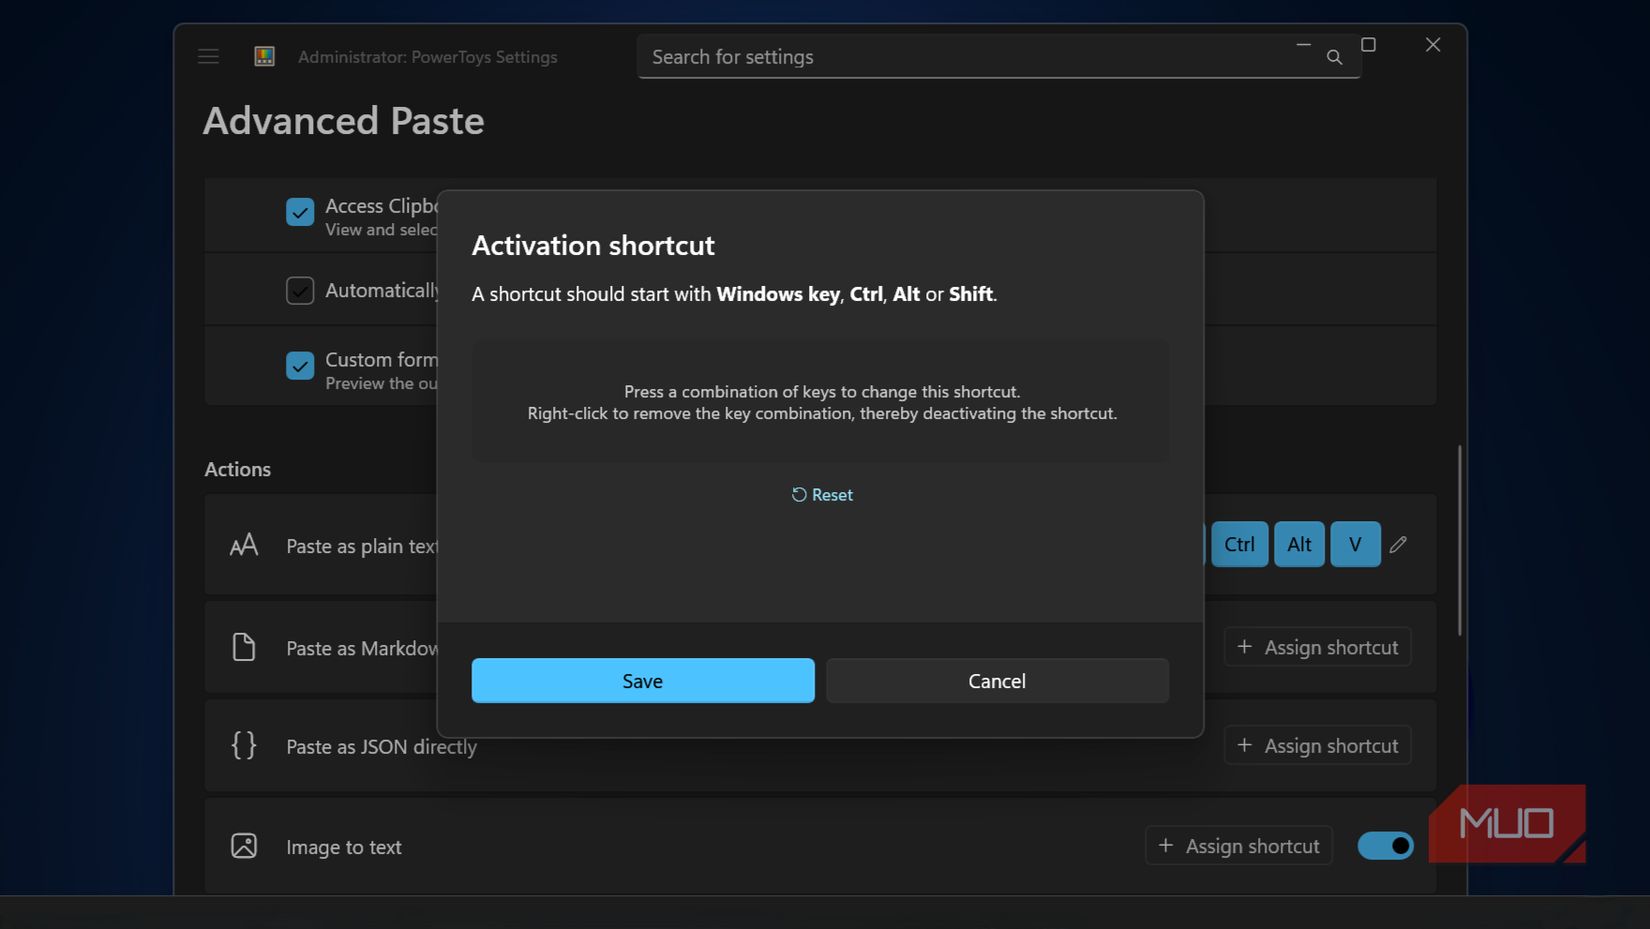Reset the shortcut to default
Screen dimensions: 1650x929
pos(822,495)
